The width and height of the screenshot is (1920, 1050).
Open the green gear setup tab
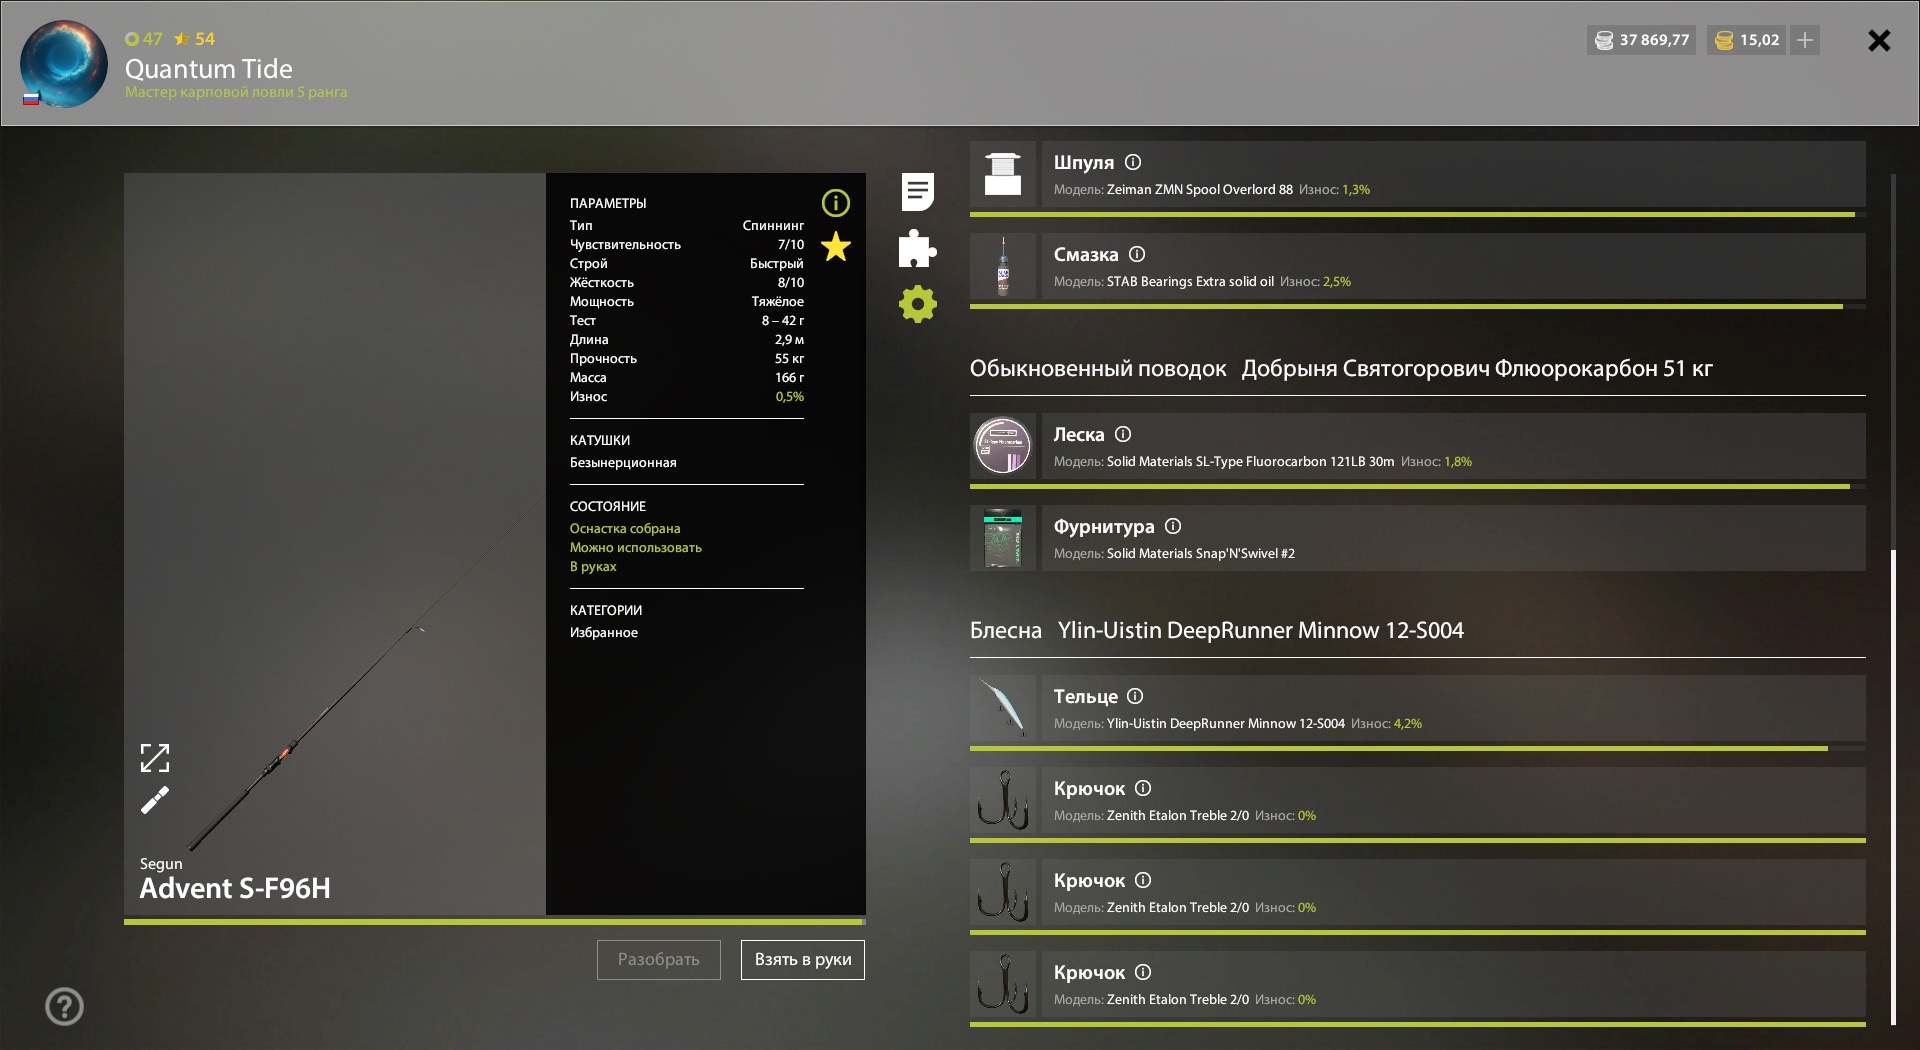pyautogui.click(x=917, y=304)
